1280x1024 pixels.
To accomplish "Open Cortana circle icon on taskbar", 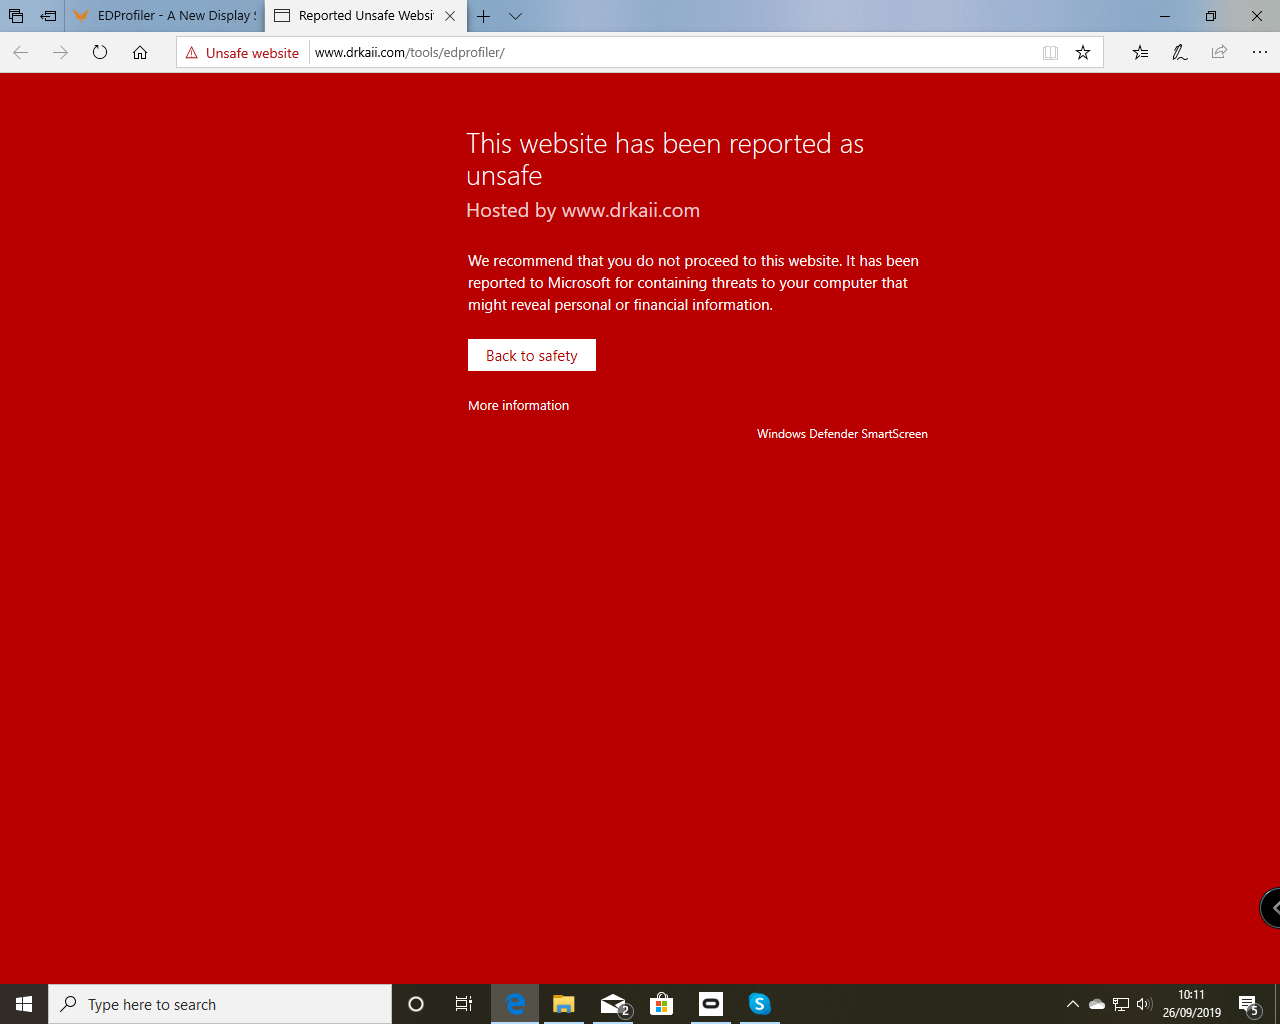I will (416, 1004).
